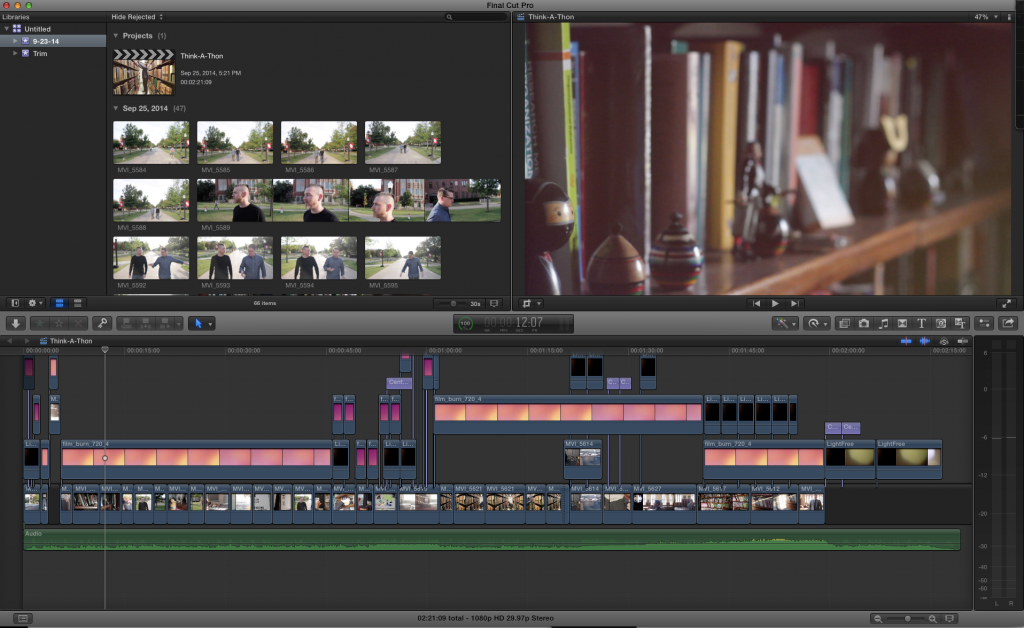
Task: Open the Themes browser icon
Action: tap(960, 323)
